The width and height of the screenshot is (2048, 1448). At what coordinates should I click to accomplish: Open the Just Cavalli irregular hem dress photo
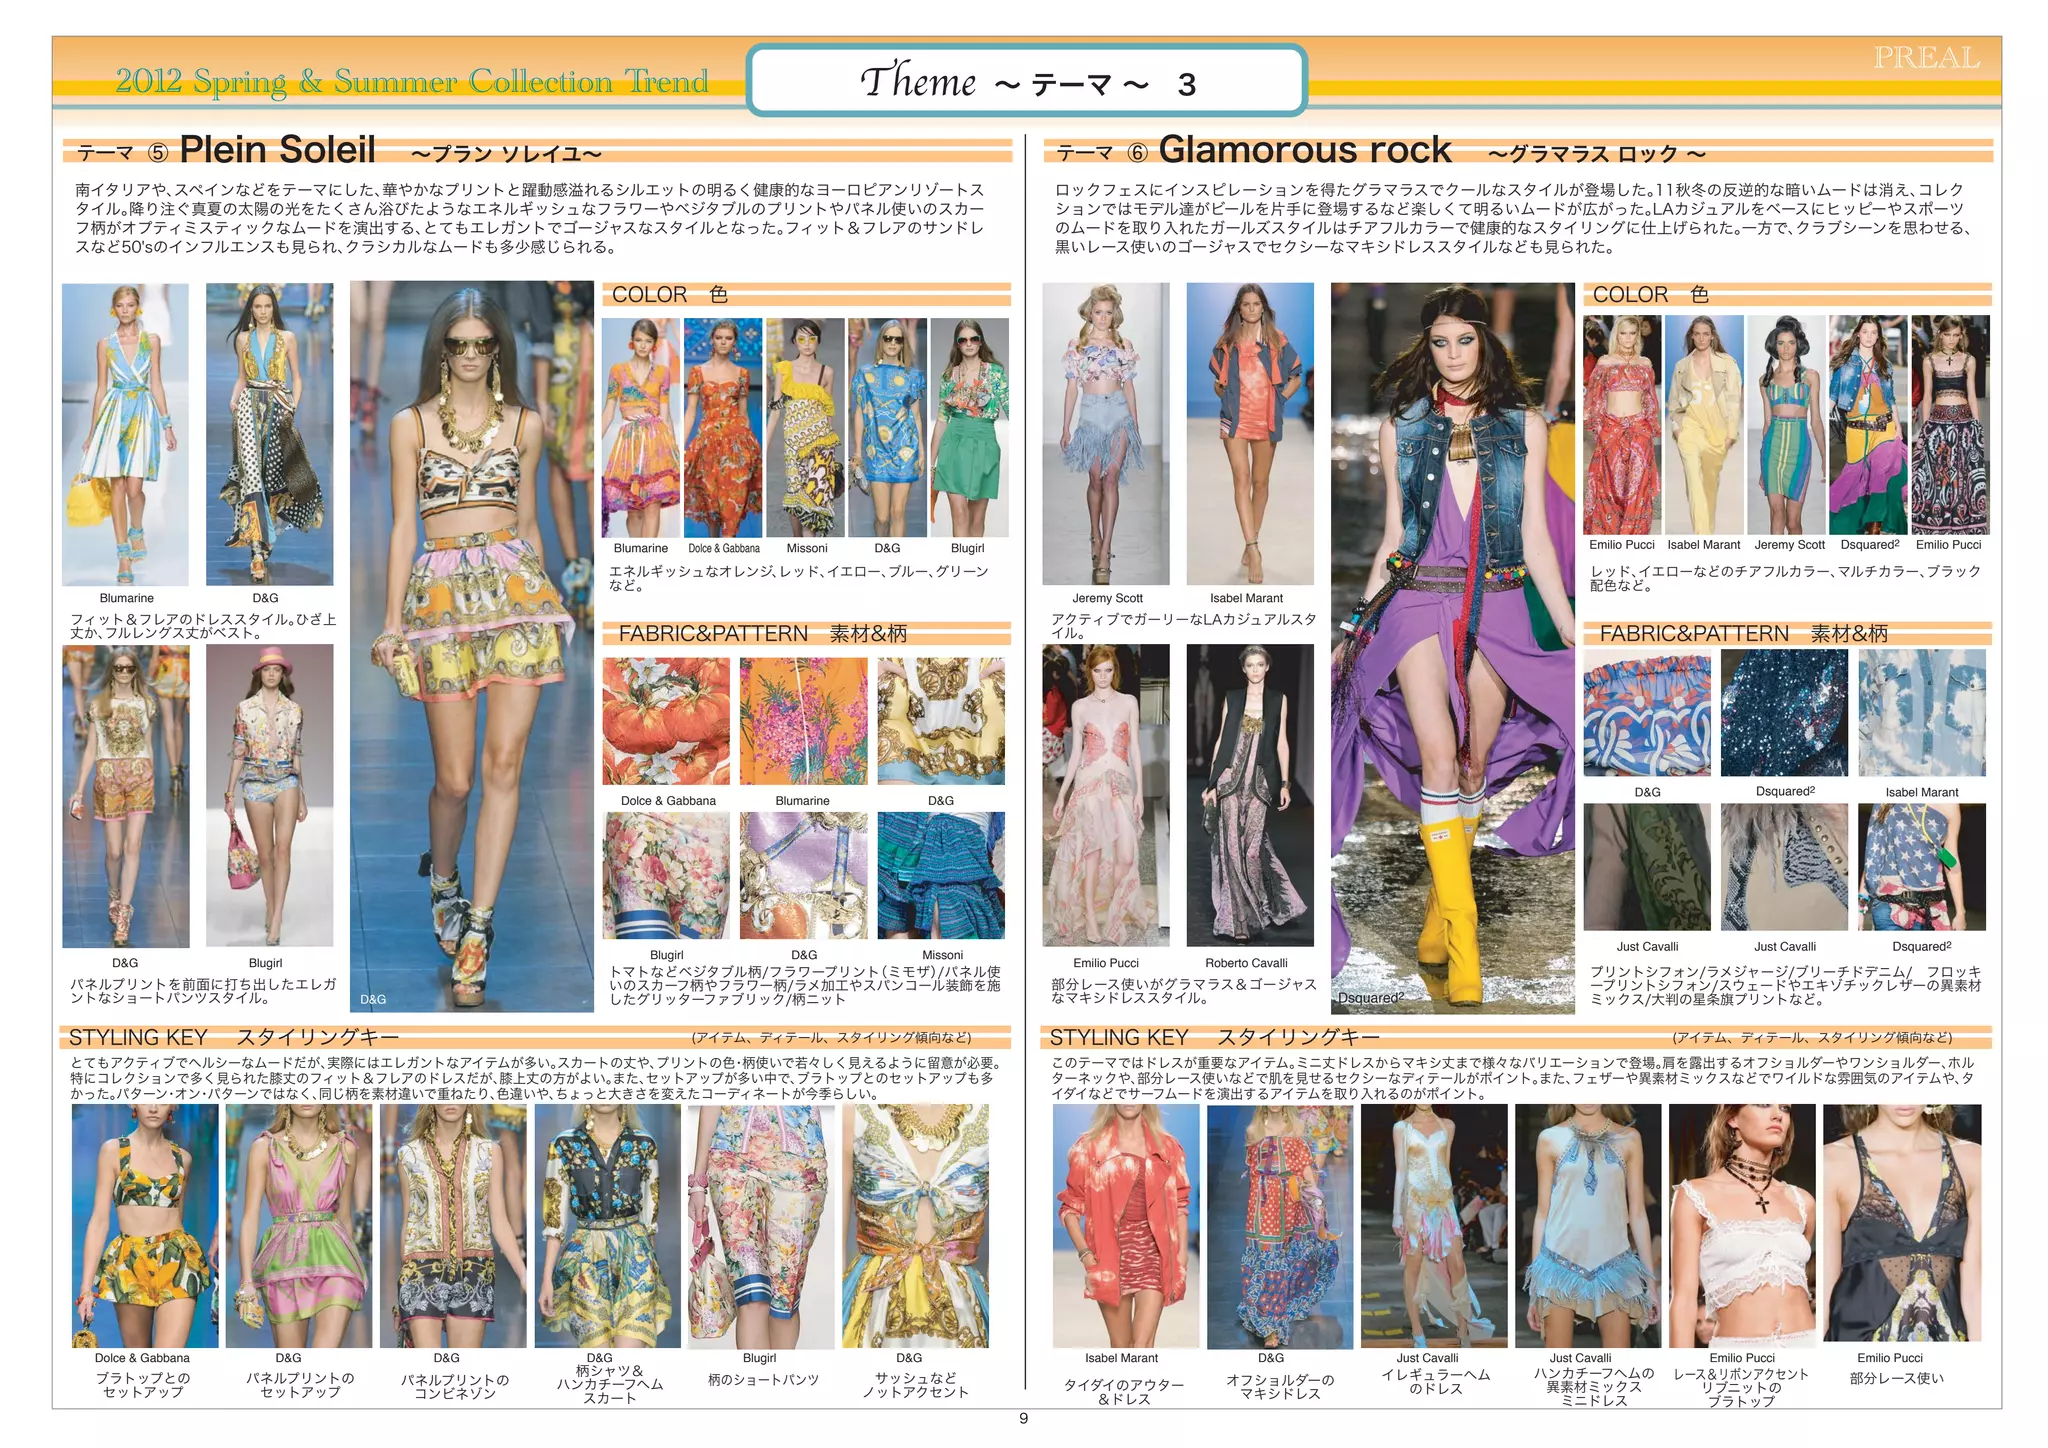click(x=1434, y=1226)
